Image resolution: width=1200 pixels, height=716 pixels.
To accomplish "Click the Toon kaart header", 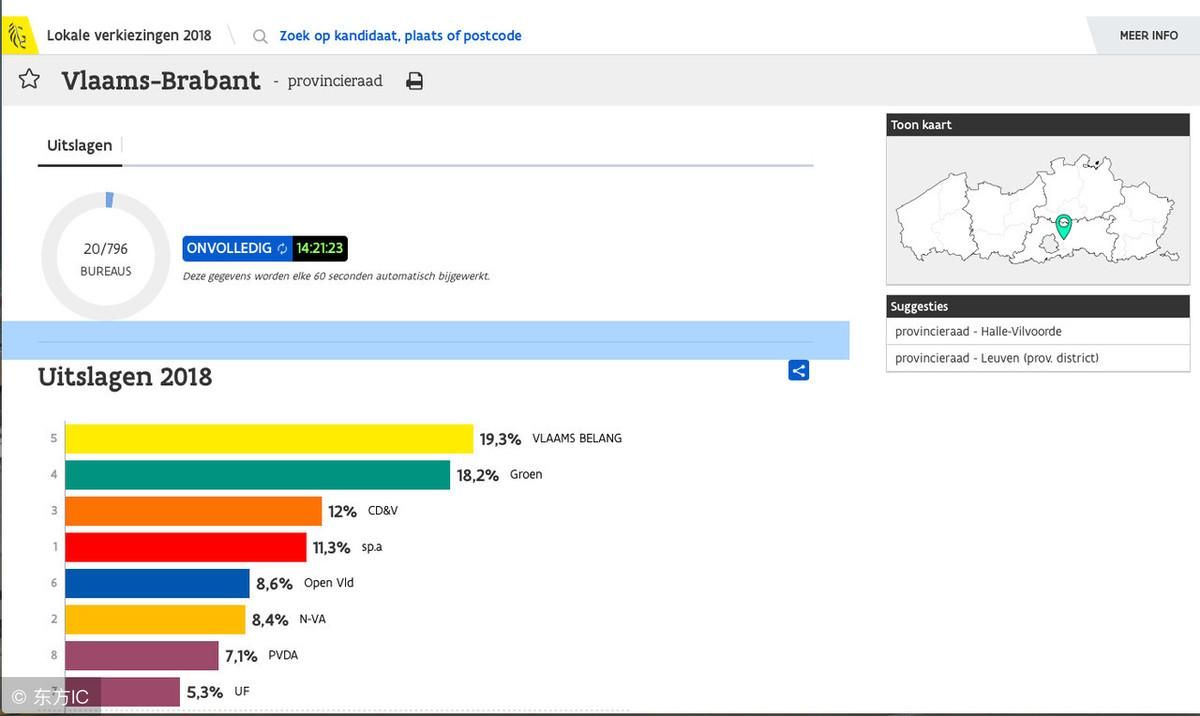I will (1038, 125).
